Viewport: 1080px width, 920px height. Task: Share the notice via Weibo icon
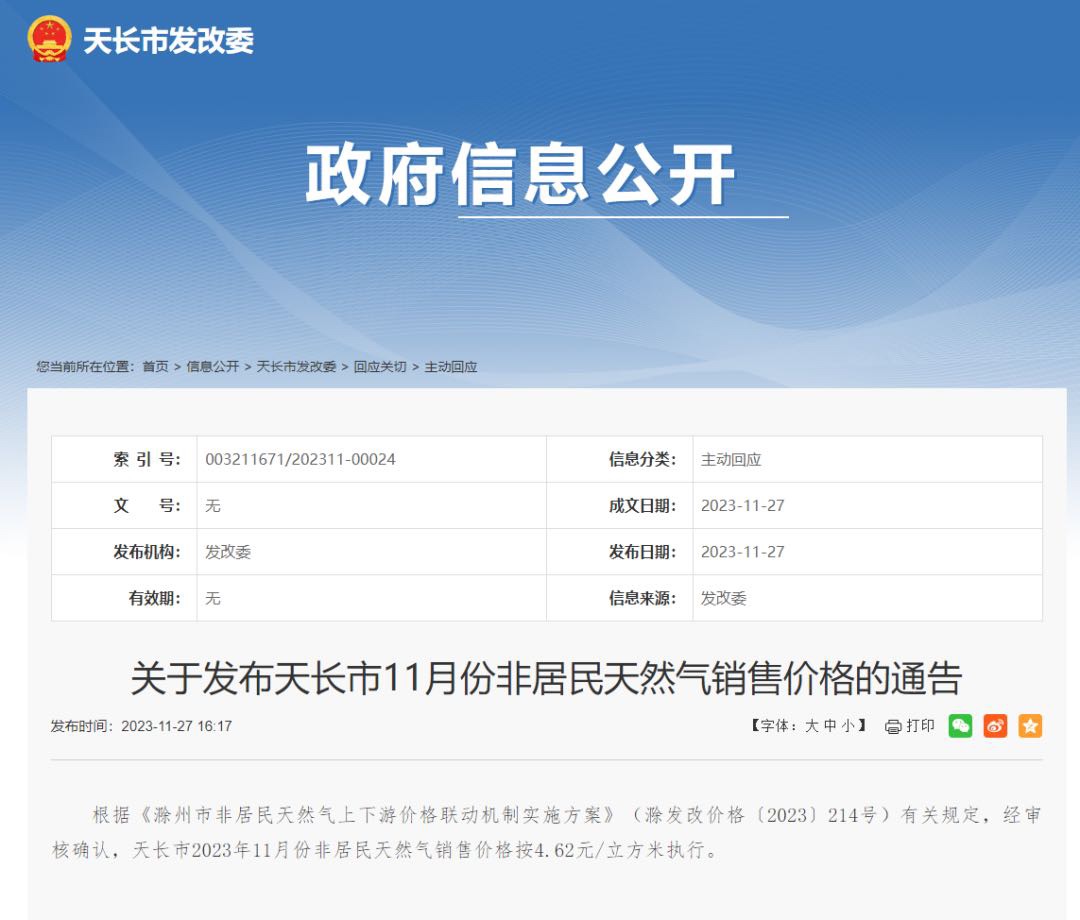pos(995,726)
